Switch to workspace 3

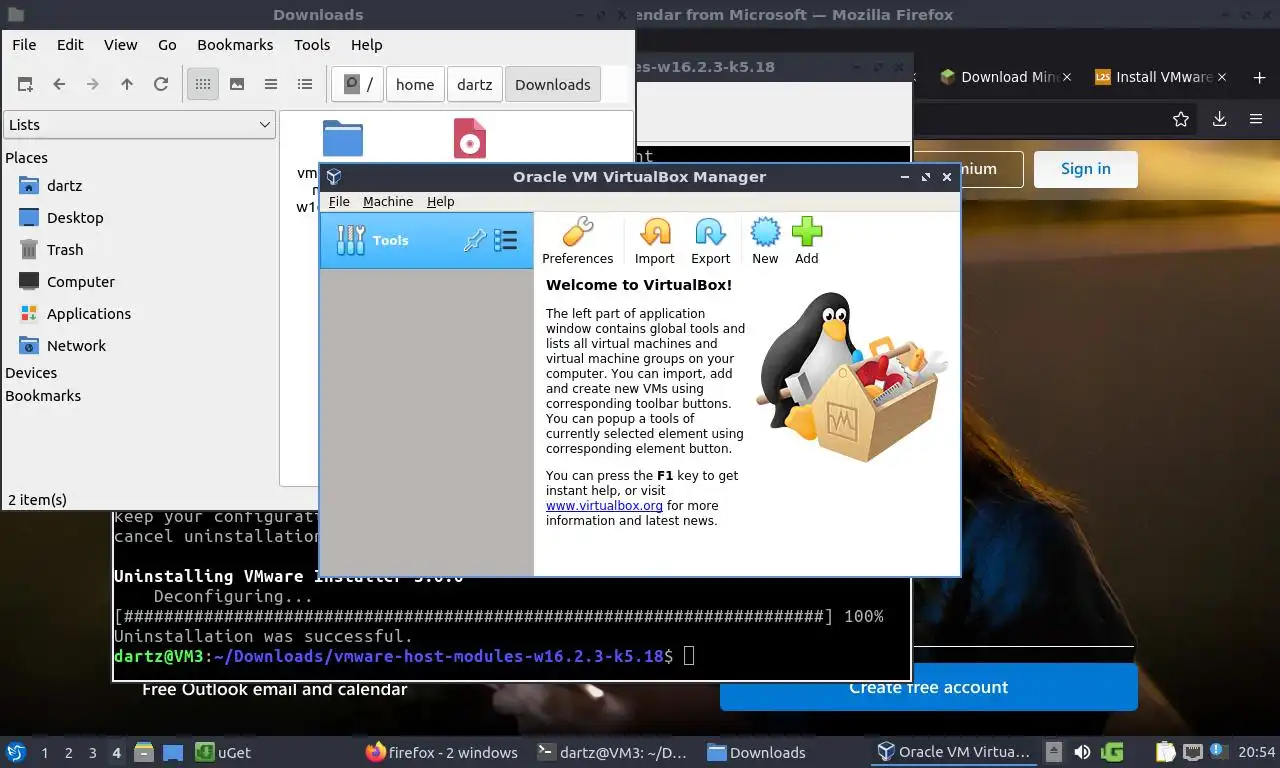pyautogui.click(x=93, y=753)
